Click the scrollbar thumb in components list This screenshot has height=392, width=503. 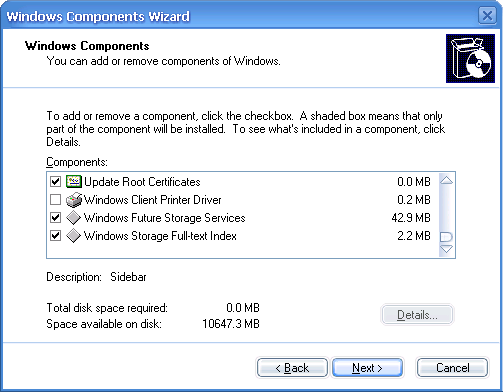pos(446,237)
